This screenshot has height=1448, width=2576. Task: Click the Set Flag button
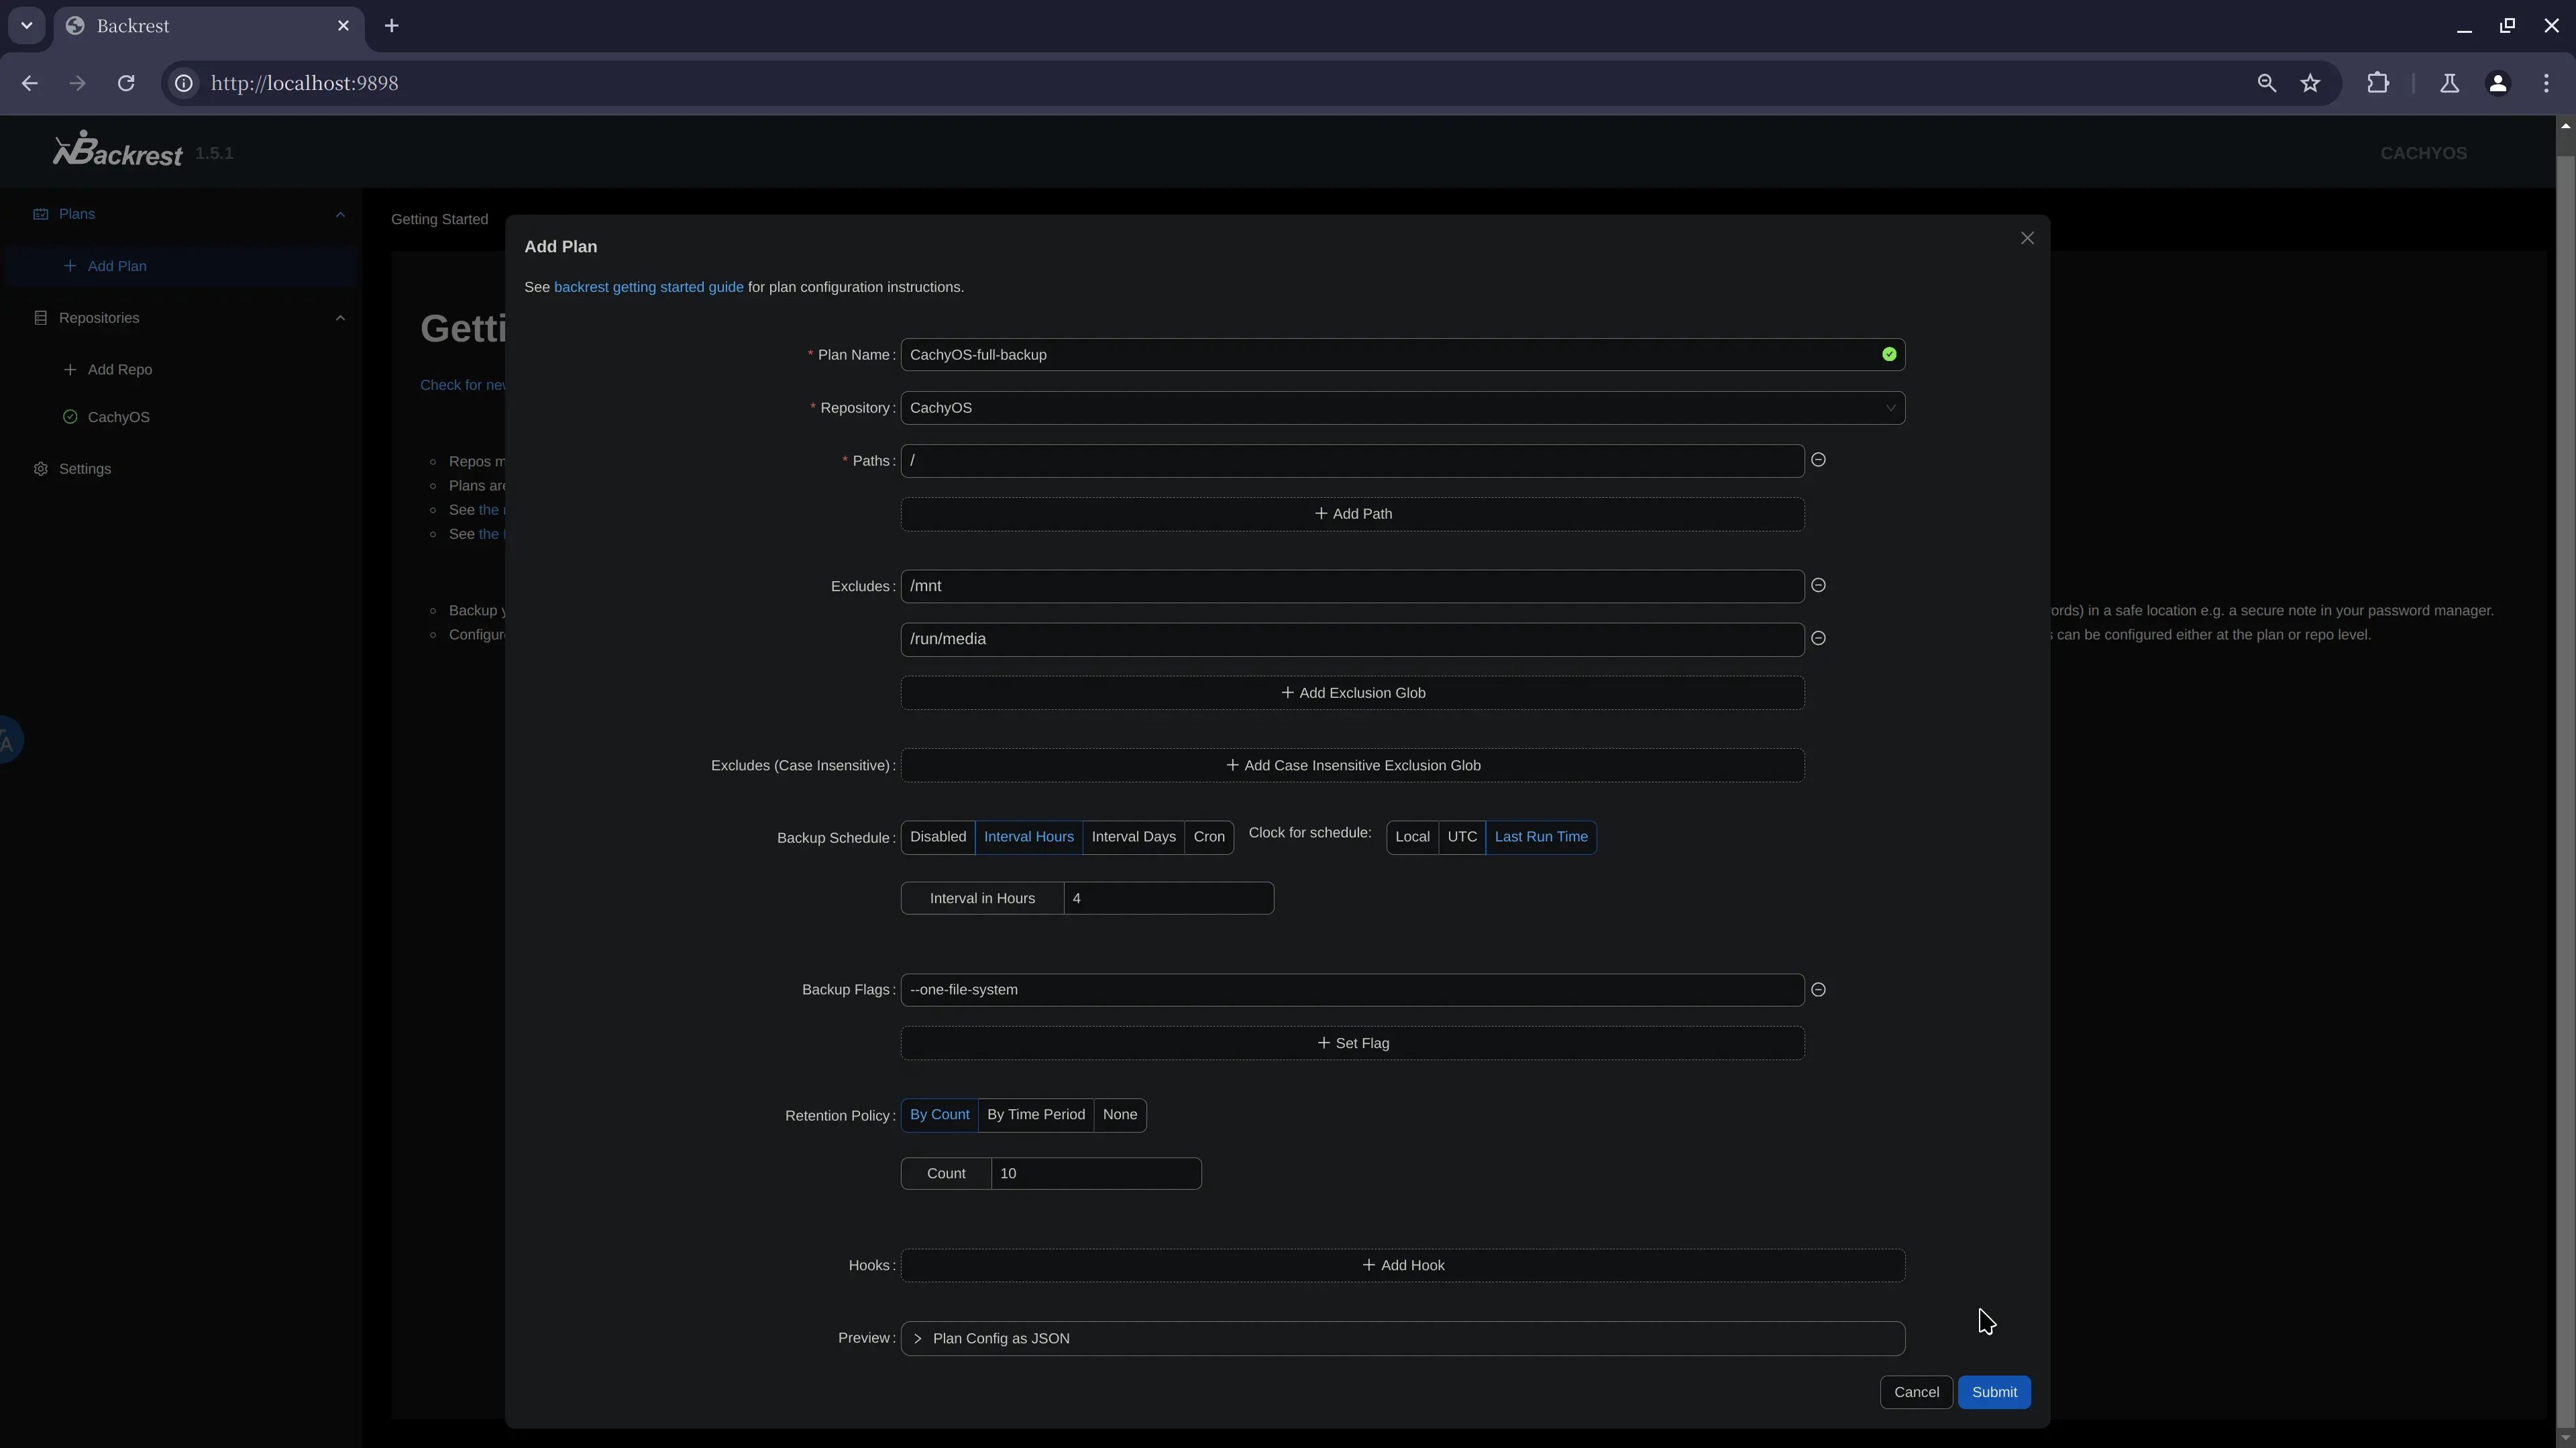click(x=1352, y=1043)
